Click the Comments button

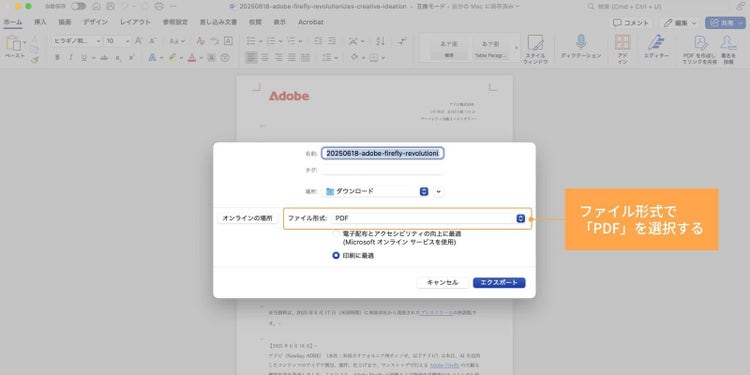631,22
